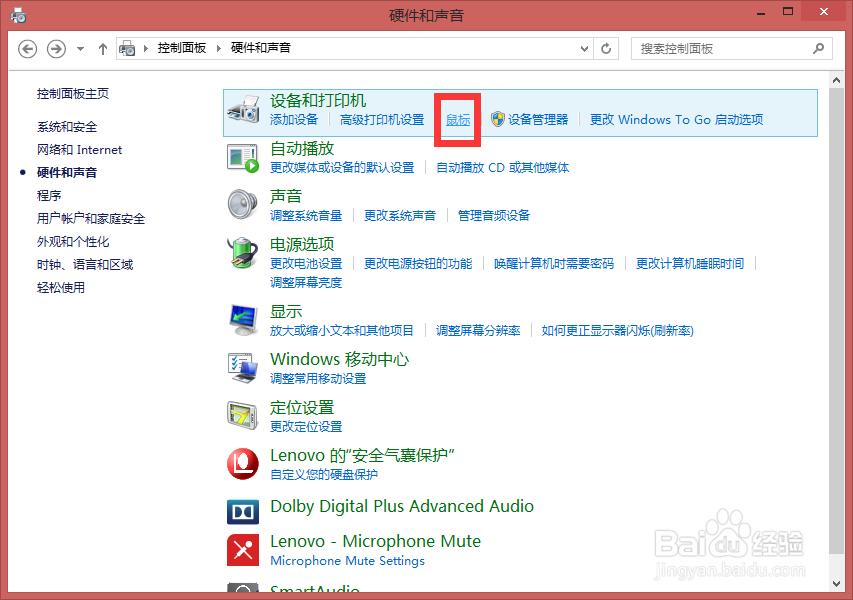This screenshot has height=600, width=853.
Task: Open 轻松使用 in the sidebar
Action: click(x=61, y=287)
